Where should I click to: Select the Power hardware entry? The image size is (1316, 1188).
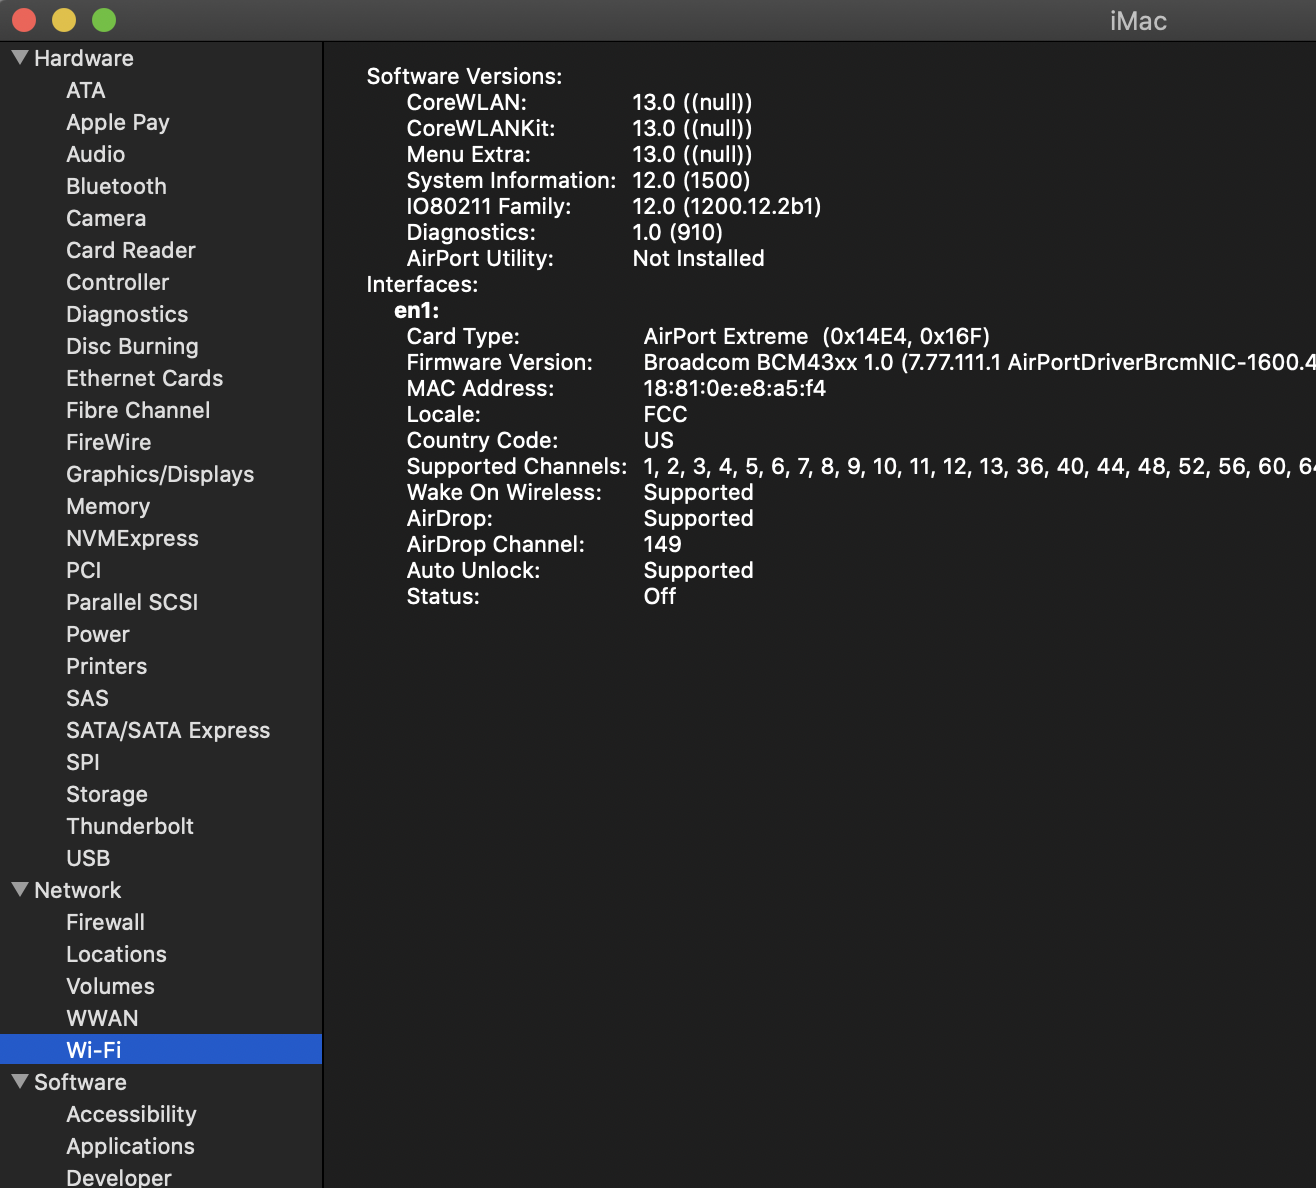pyautogui.click(x=98, y=634)
